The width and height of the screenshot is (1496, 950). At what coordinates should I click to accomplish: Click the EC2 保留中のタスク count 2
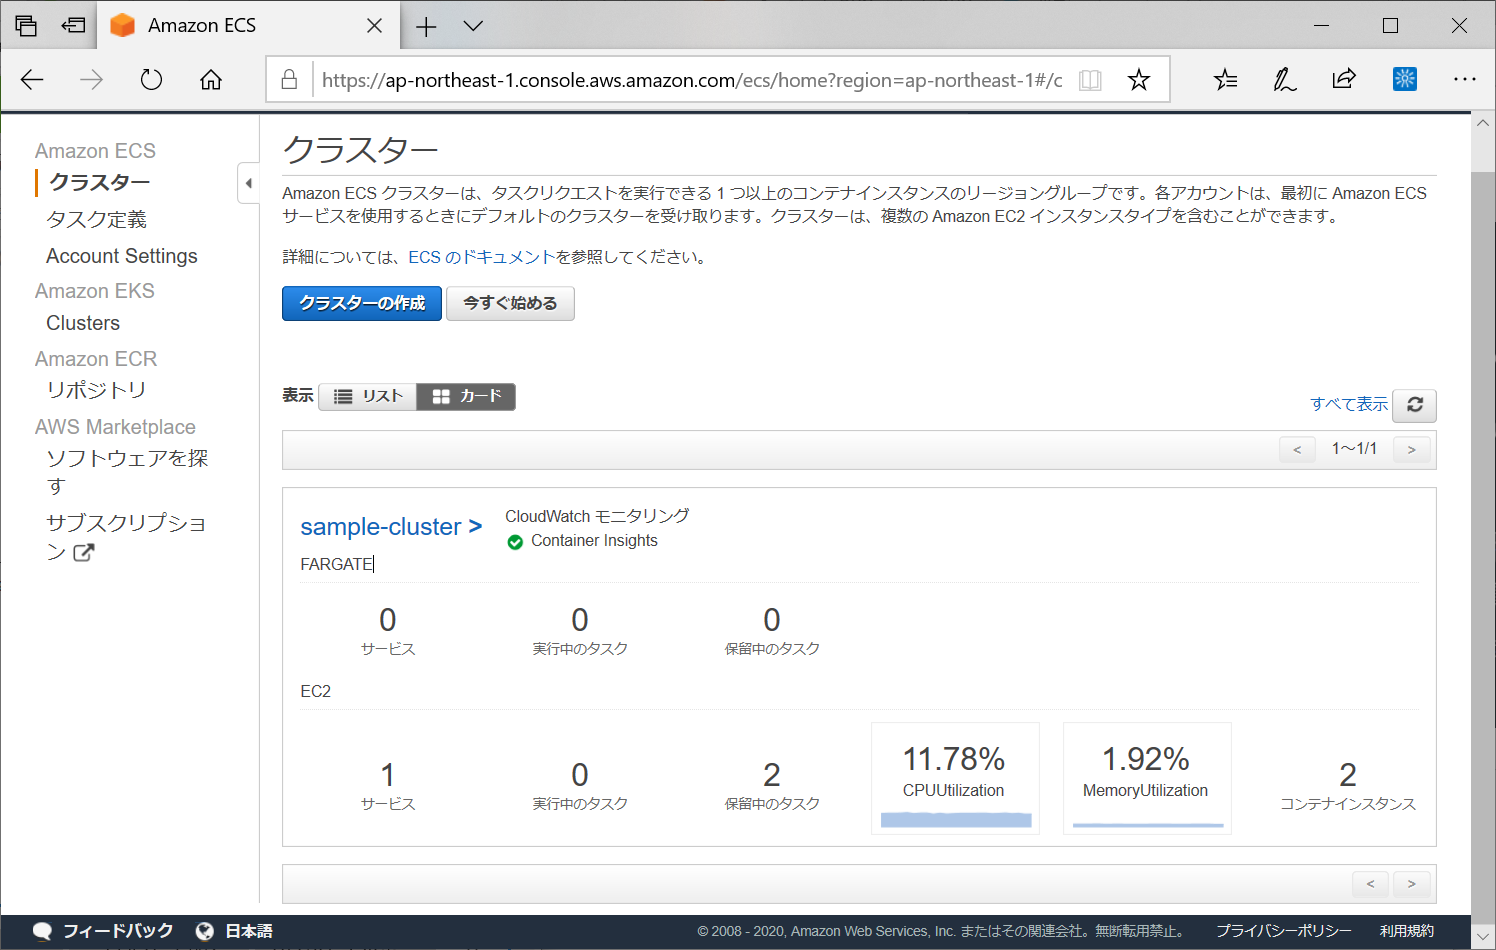point(772,775)
